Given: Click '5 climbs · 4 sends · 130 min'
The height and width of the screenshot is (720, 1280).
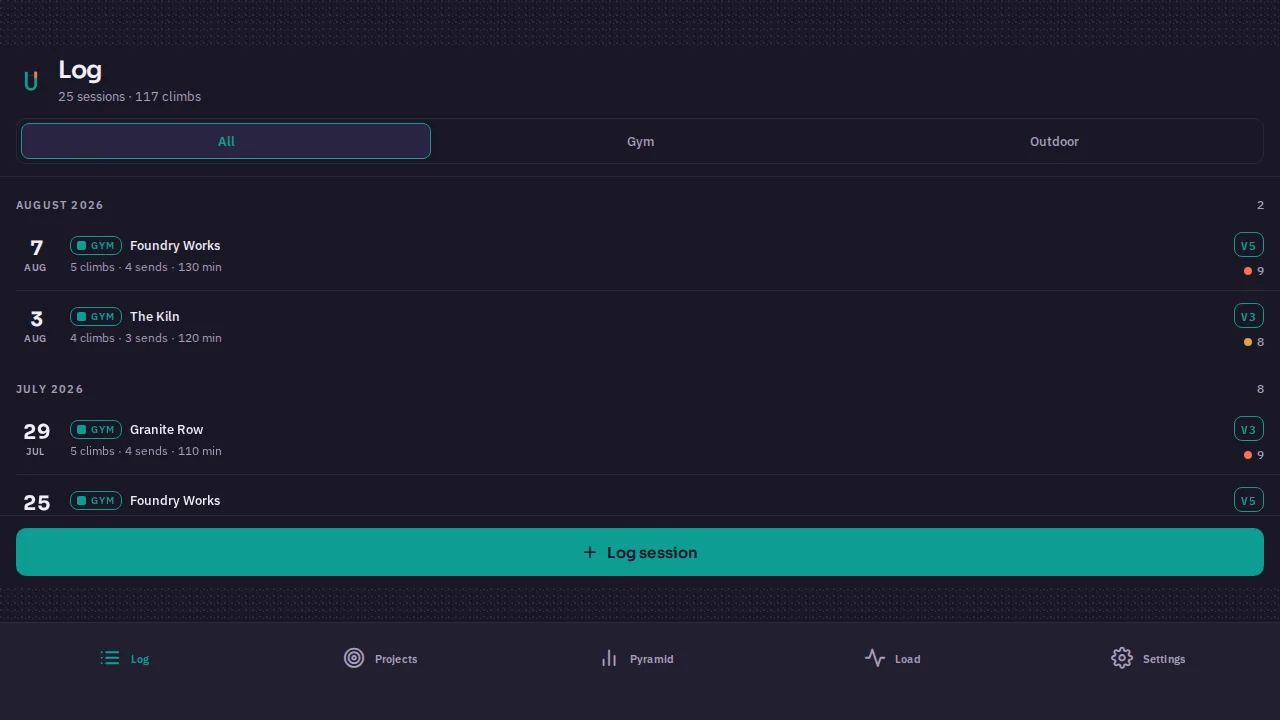Looking at the screenshot, I should [146, 267].
